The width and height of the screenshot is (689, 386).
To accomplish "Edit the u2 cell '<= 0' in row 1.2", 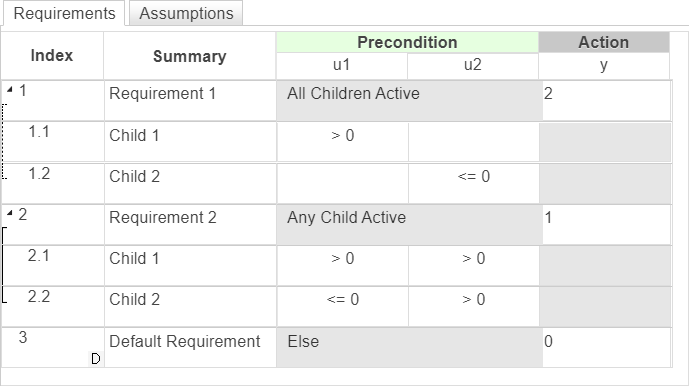I will click(x=474, y=183).
